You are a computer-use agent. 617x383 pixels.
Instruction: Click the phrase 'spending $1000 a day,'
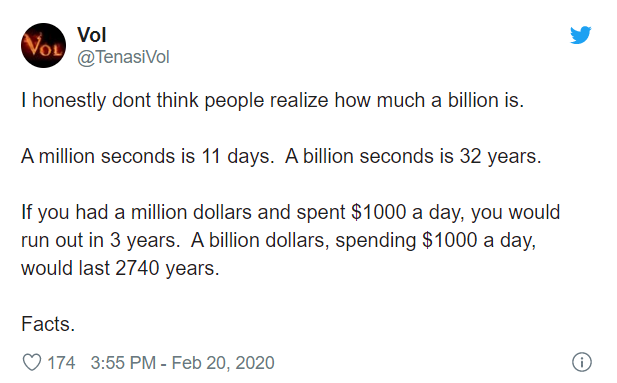pos(436,241)
